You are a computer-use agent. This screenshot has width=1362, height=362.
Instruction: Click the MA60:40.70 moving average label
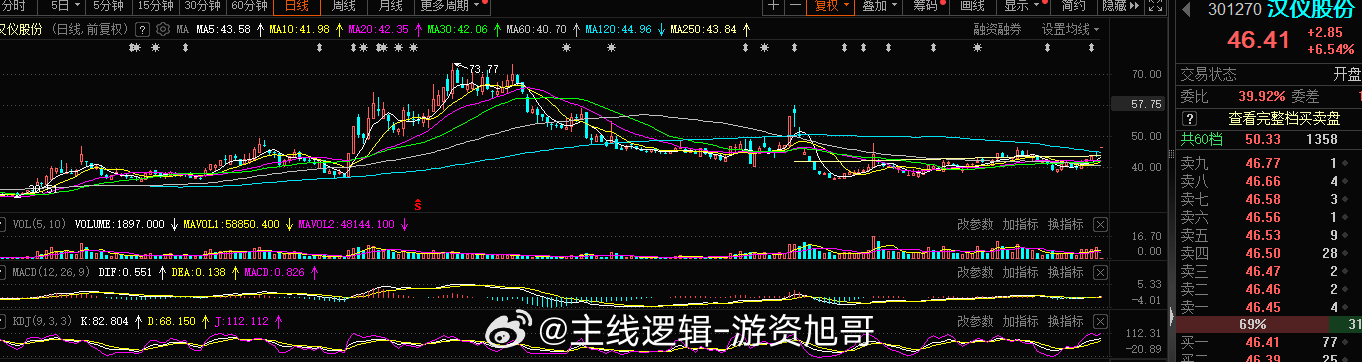[x=536, y=29]
